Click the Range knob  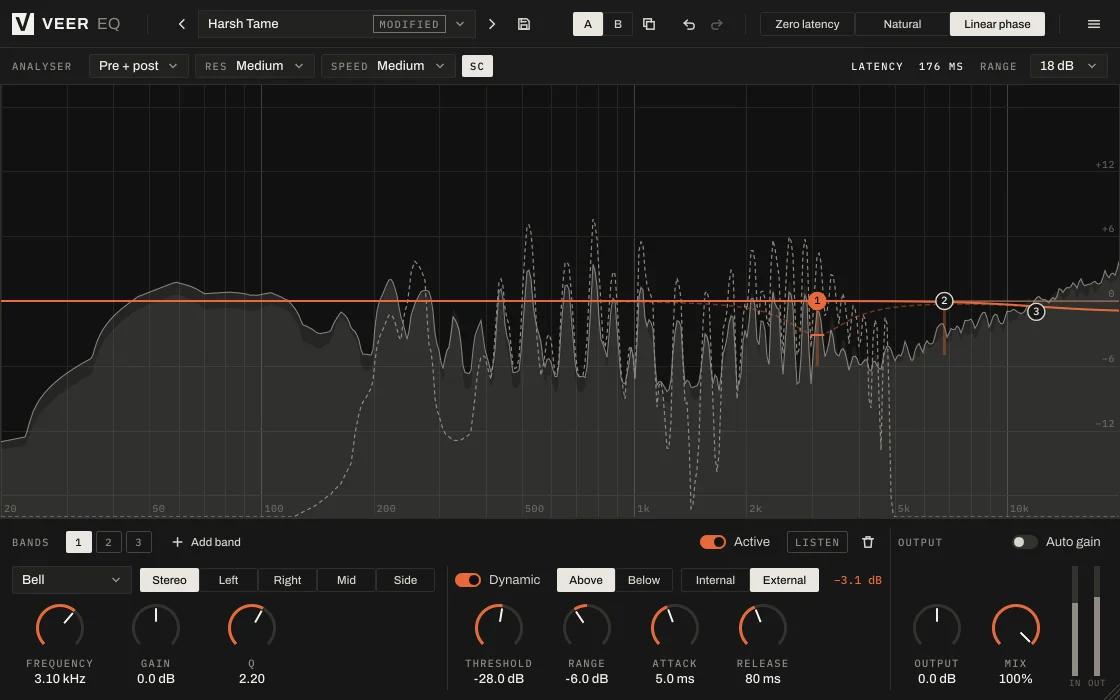point(586,627)
